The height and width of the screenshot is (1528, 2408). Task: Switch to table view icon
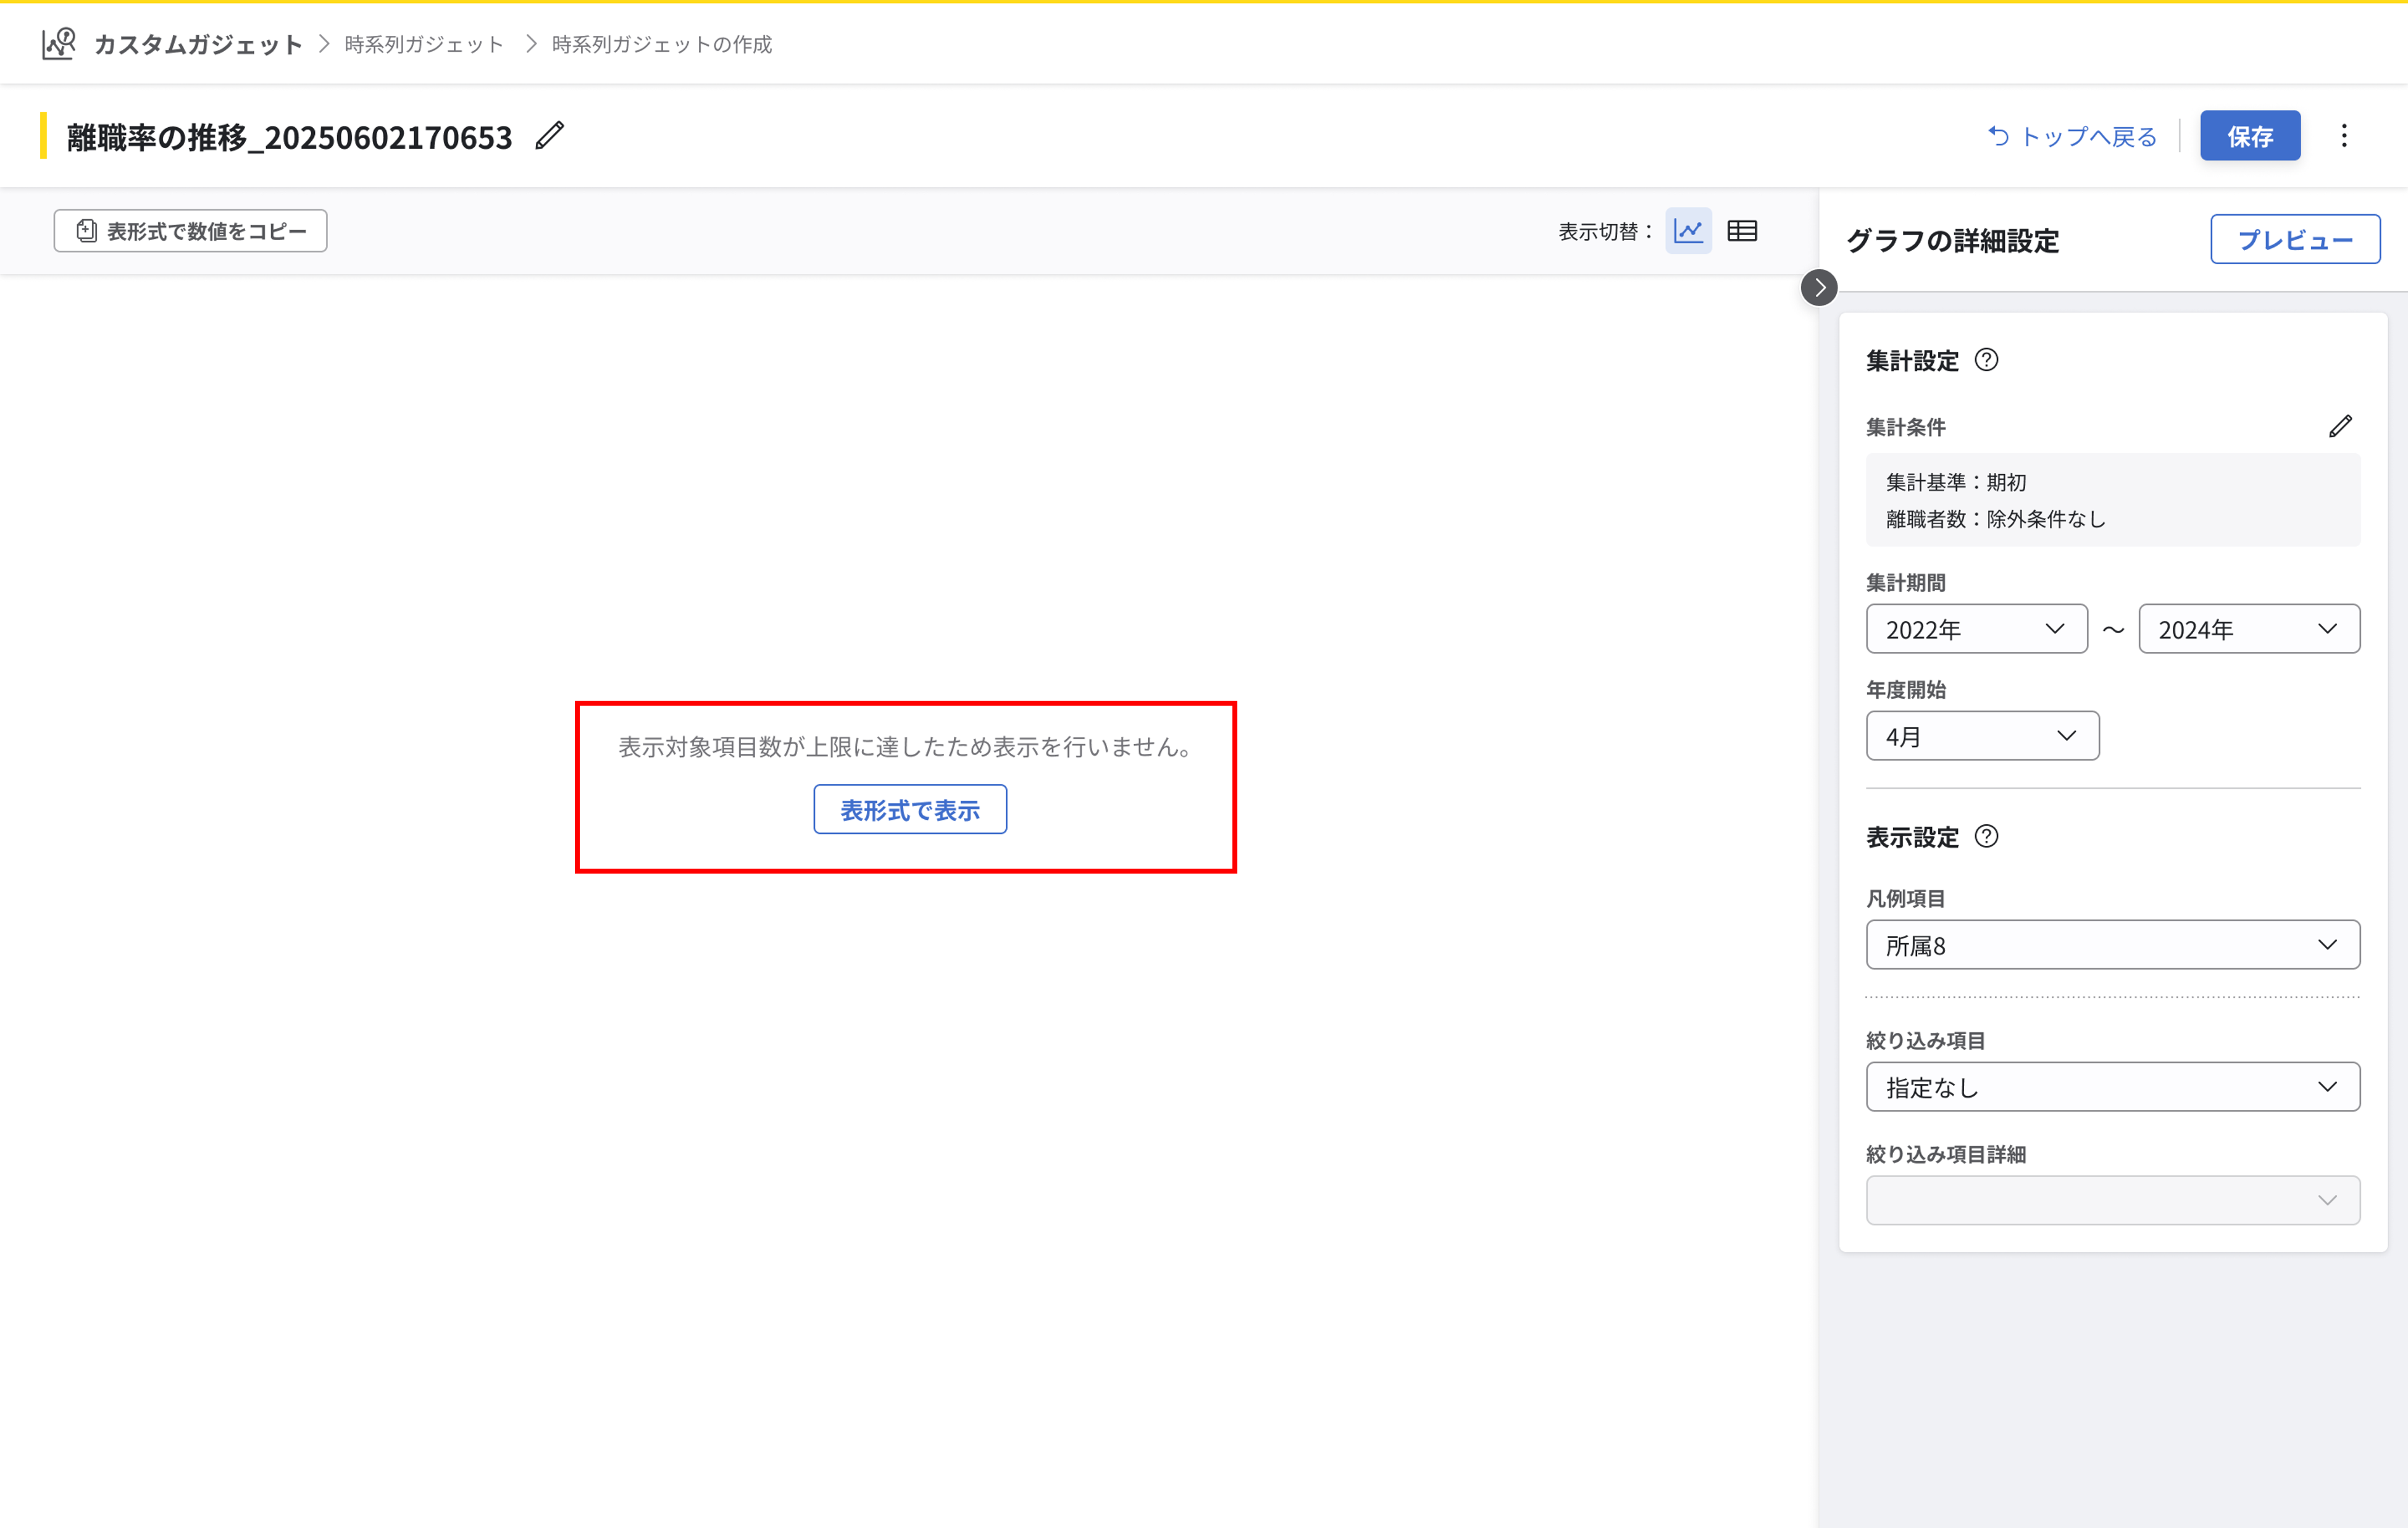point(1742,231)
